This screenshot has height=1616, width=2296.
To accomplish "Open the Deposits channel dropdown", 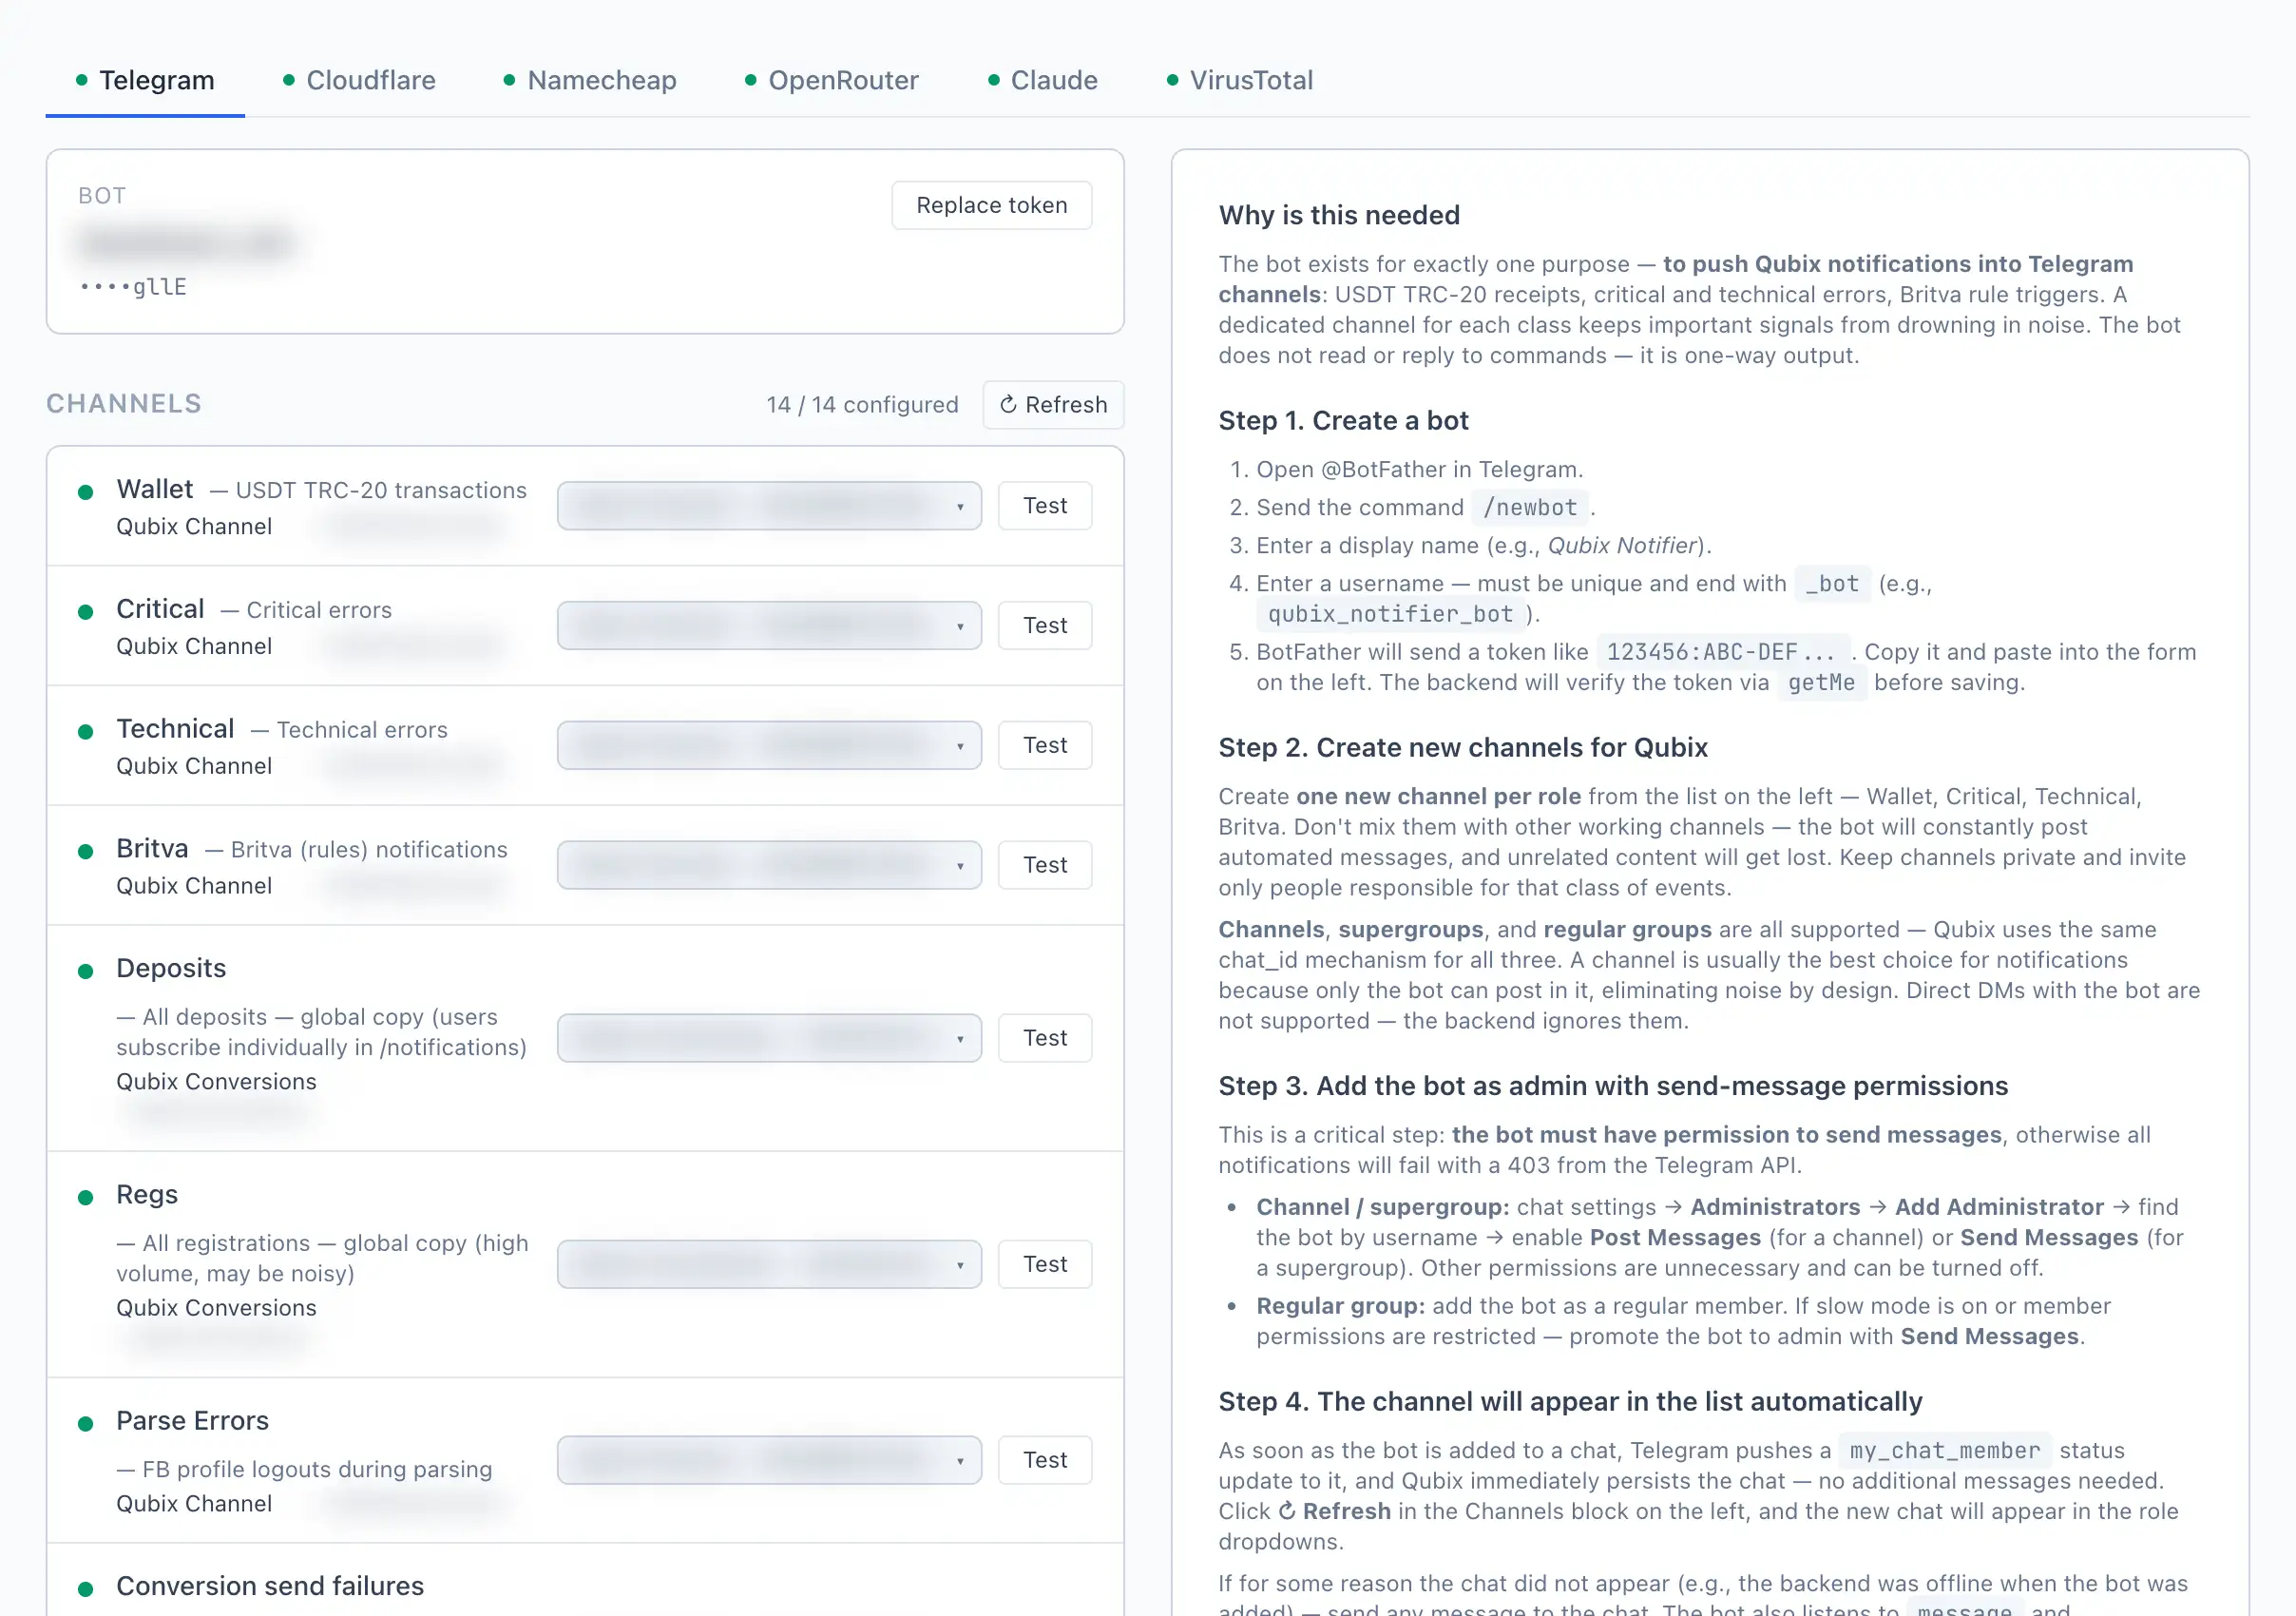I will [x=769, y=1038].
